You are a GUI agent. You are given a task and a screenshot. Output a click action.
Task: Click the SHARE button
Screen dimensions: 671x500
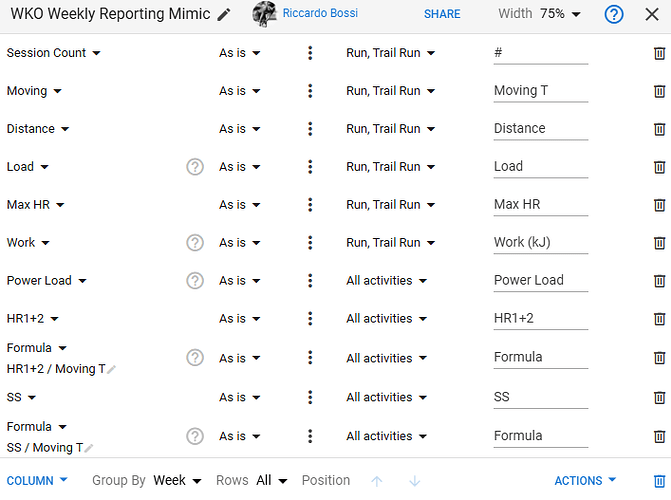tap(442, 14)
